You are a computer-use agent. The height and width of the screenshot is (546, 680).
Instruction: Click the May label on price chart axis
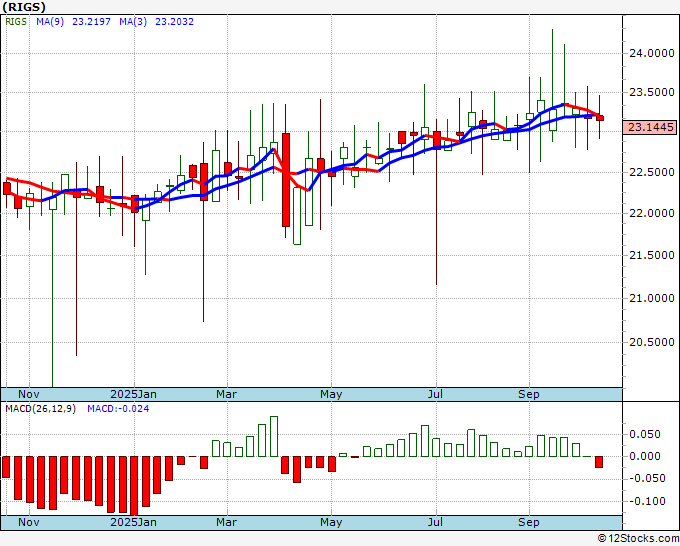[331, 394]
